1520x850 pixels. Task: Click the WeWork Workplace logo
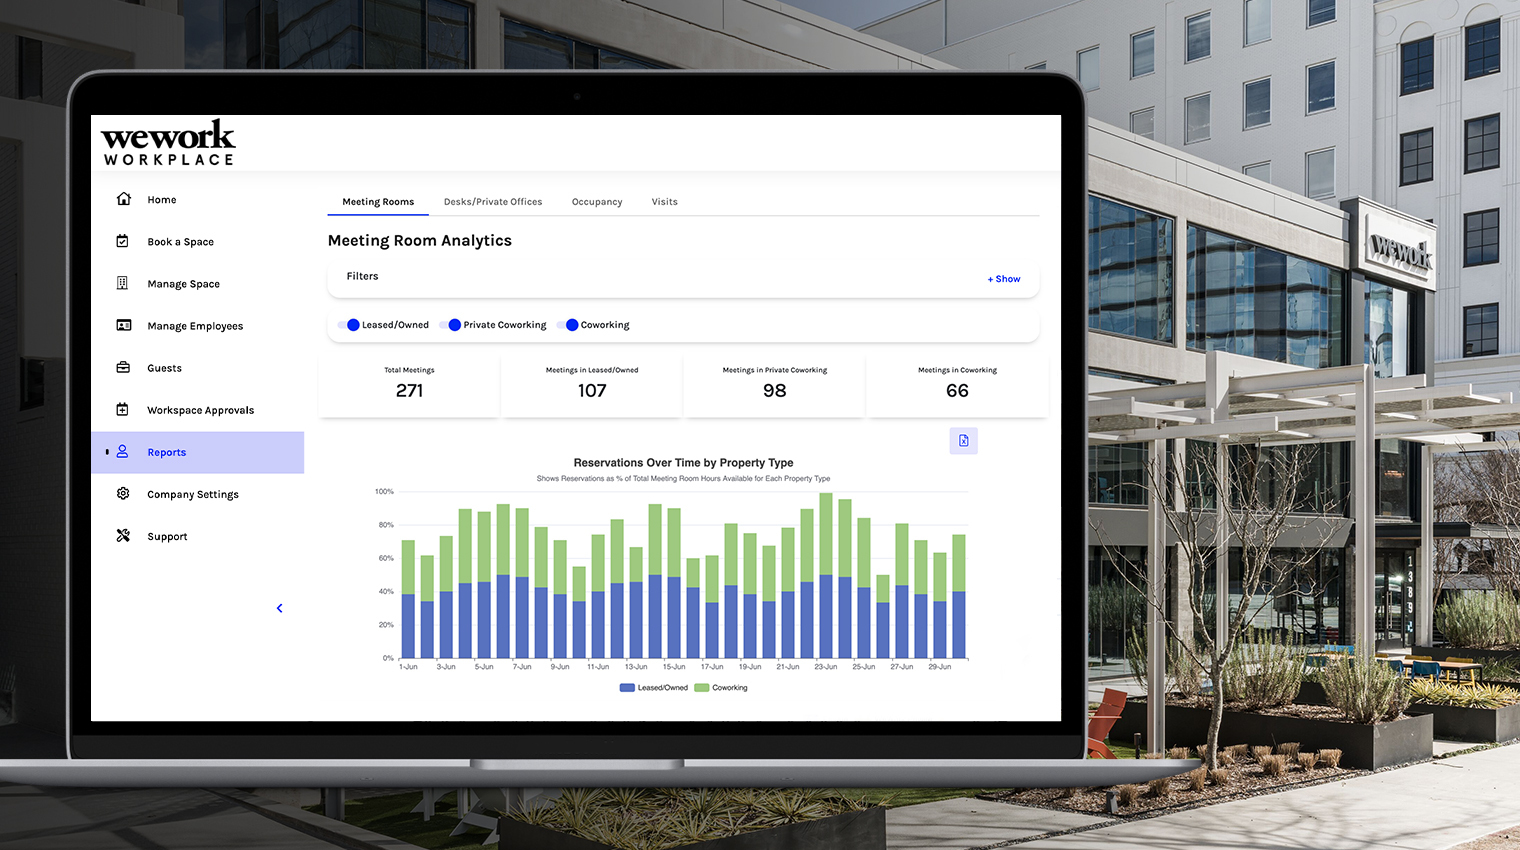168,144
